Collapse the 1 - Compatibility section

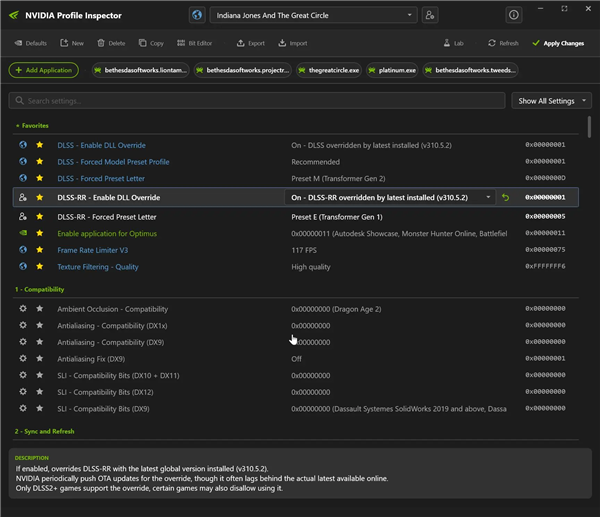point(39,289)
